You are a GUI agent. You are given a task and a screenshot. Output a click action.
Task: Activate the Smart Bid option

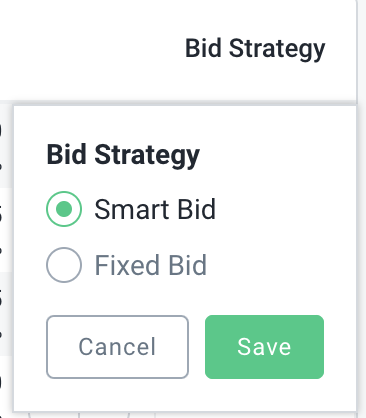[x=64, y=209]
